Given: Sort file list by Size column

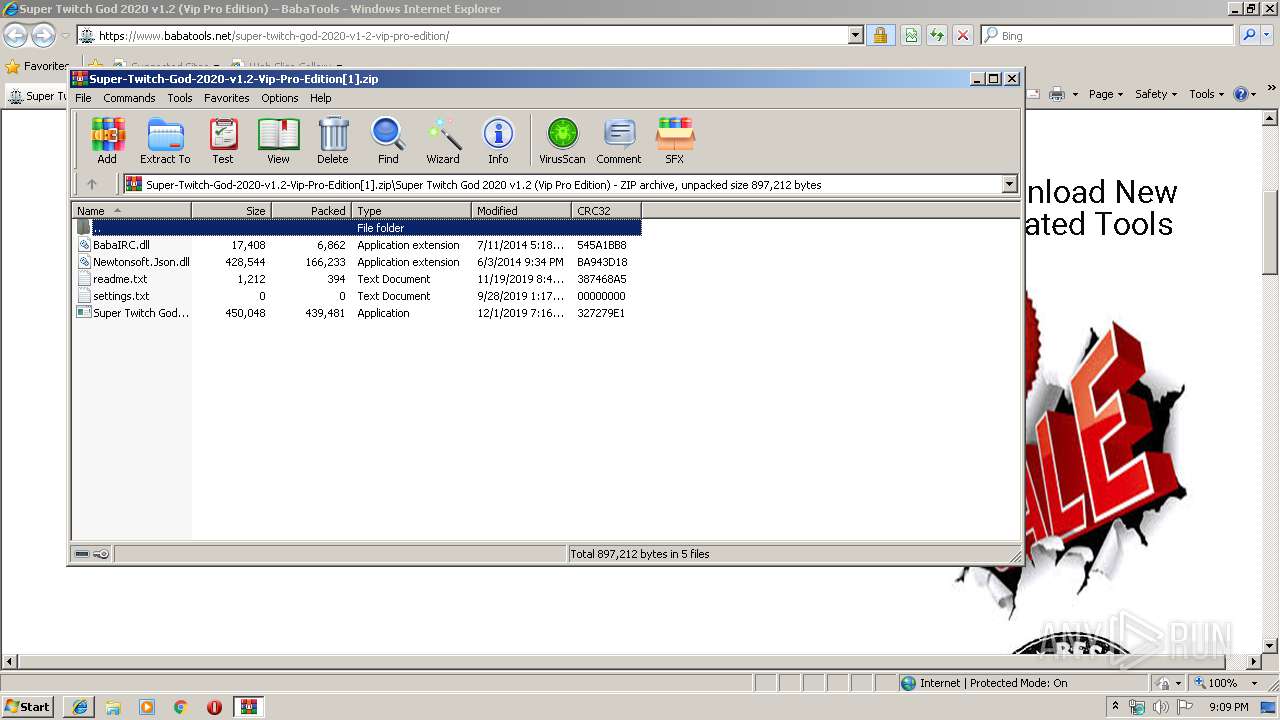Looking at the screenshot, I should [231, 211].
